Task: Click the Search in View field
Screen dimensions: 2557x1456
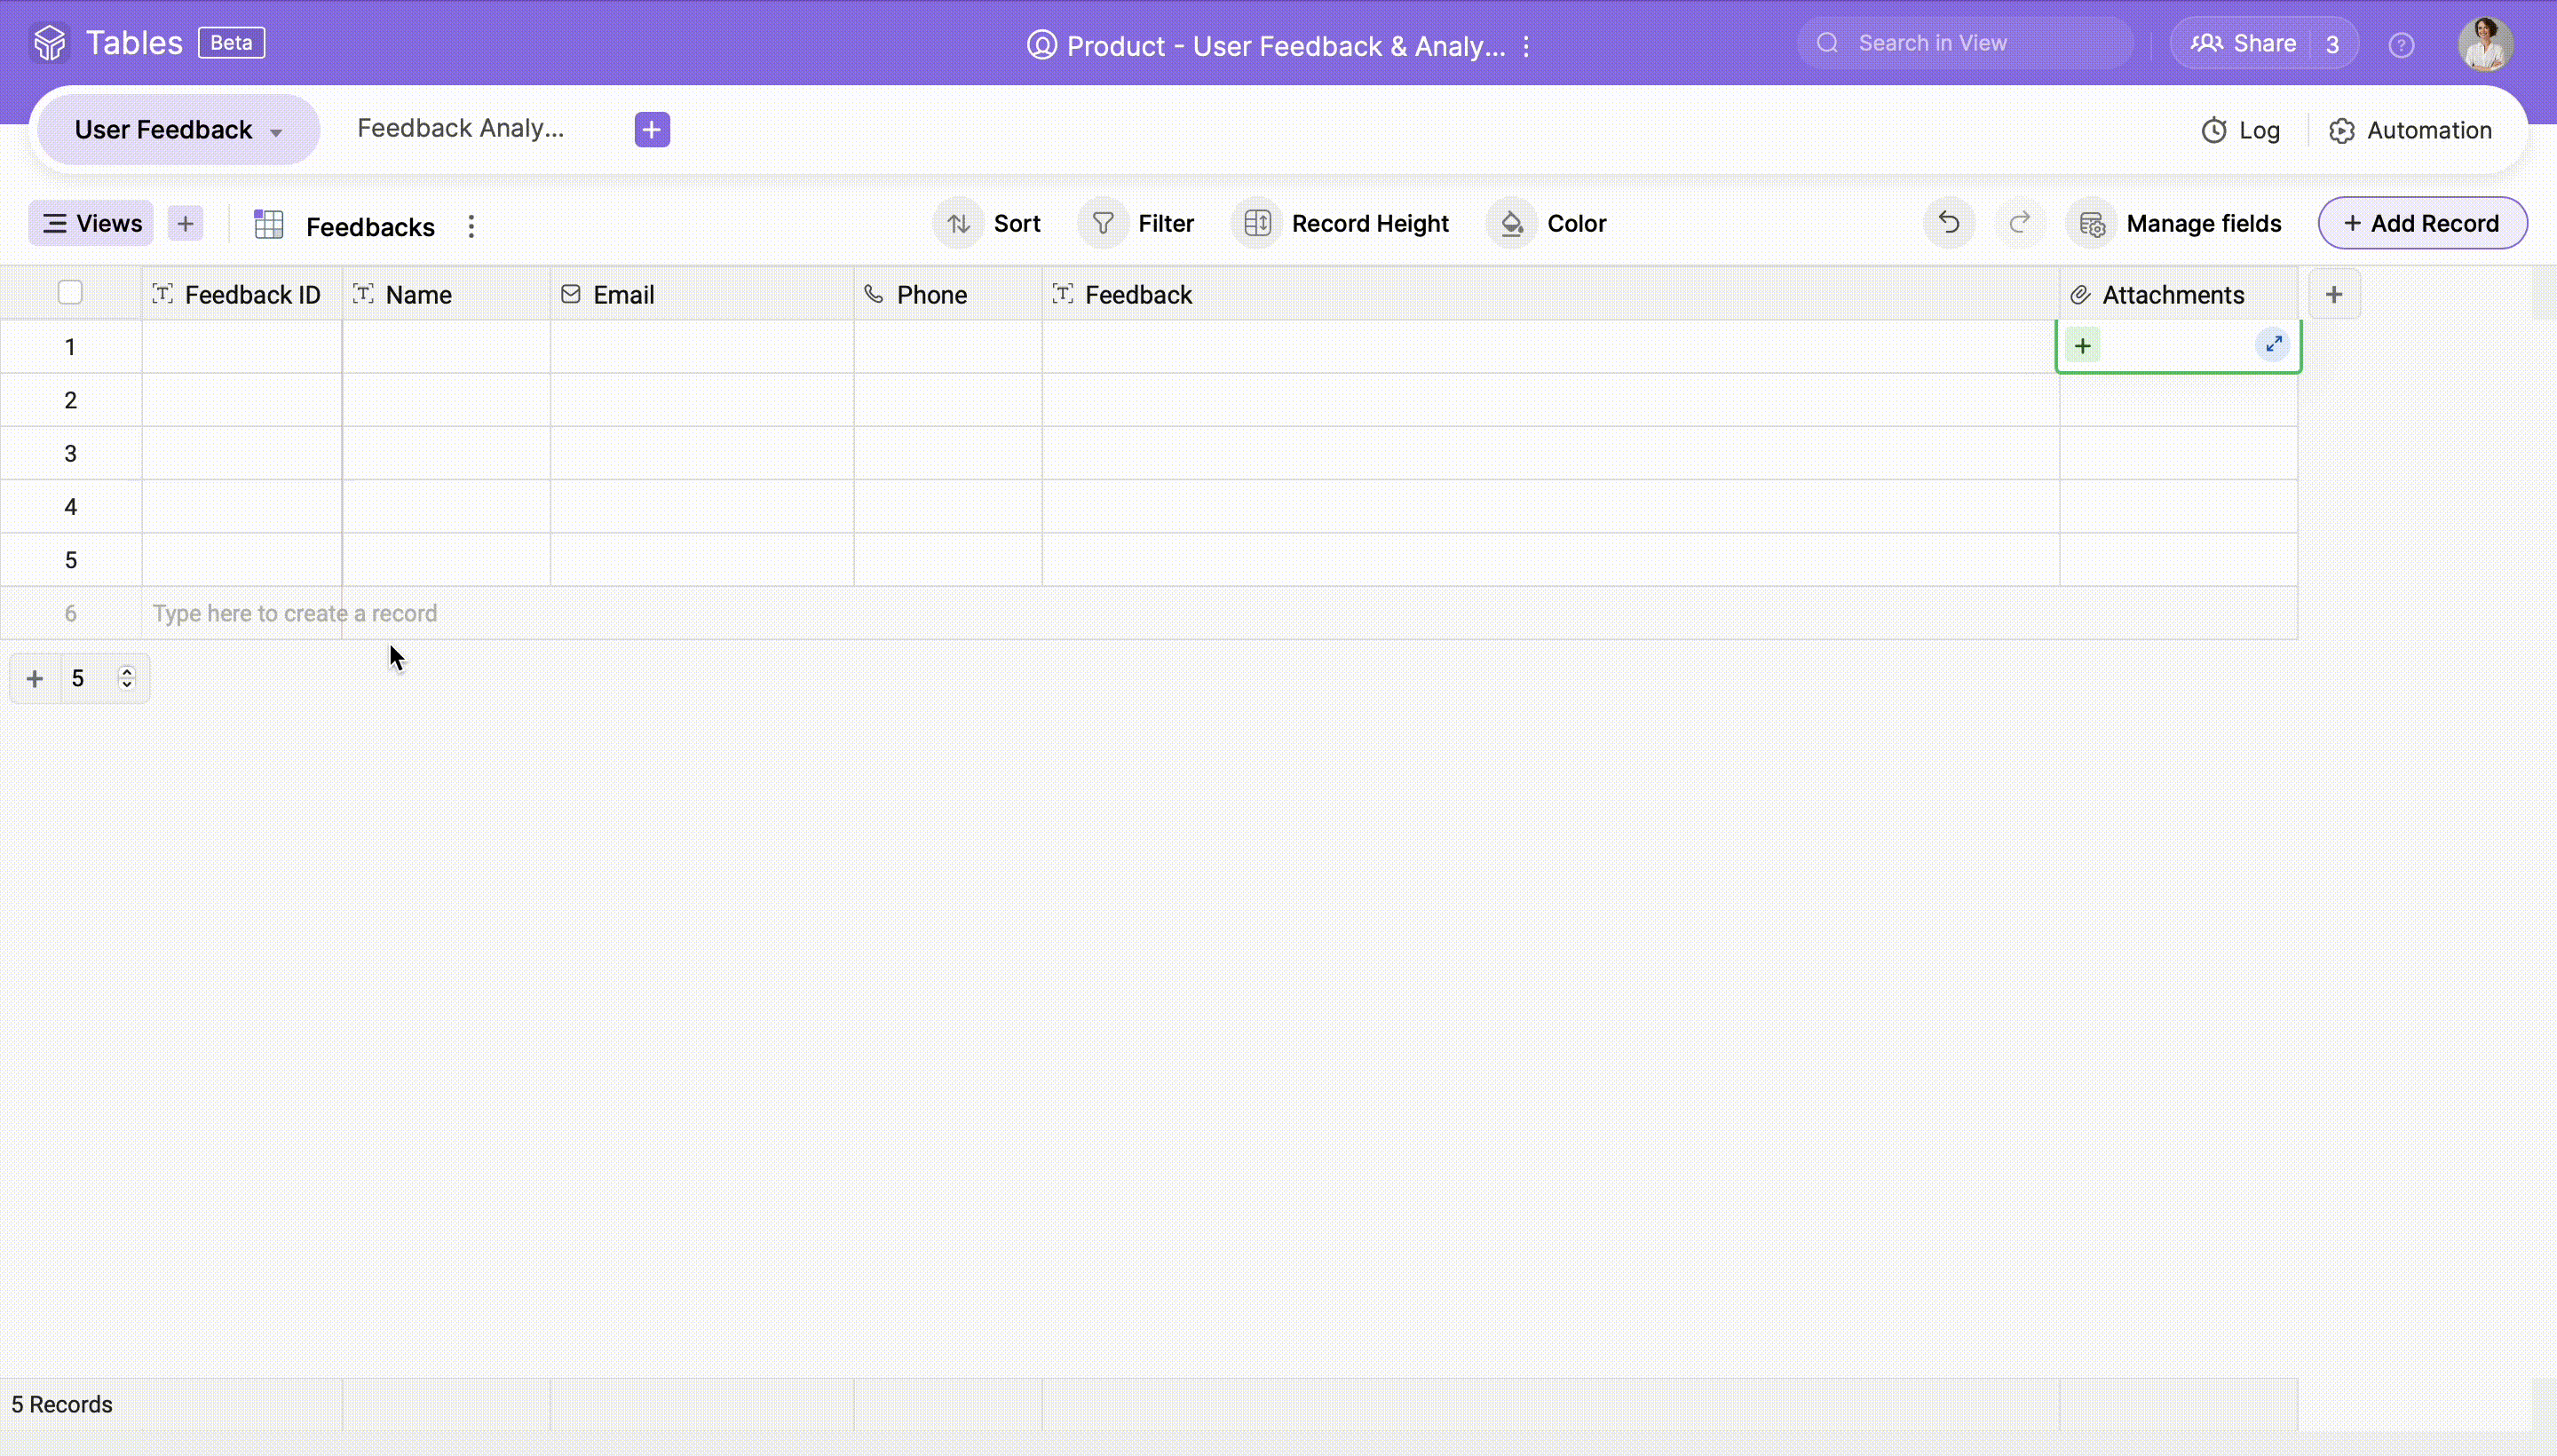Action: click(x=1964, y=43)
